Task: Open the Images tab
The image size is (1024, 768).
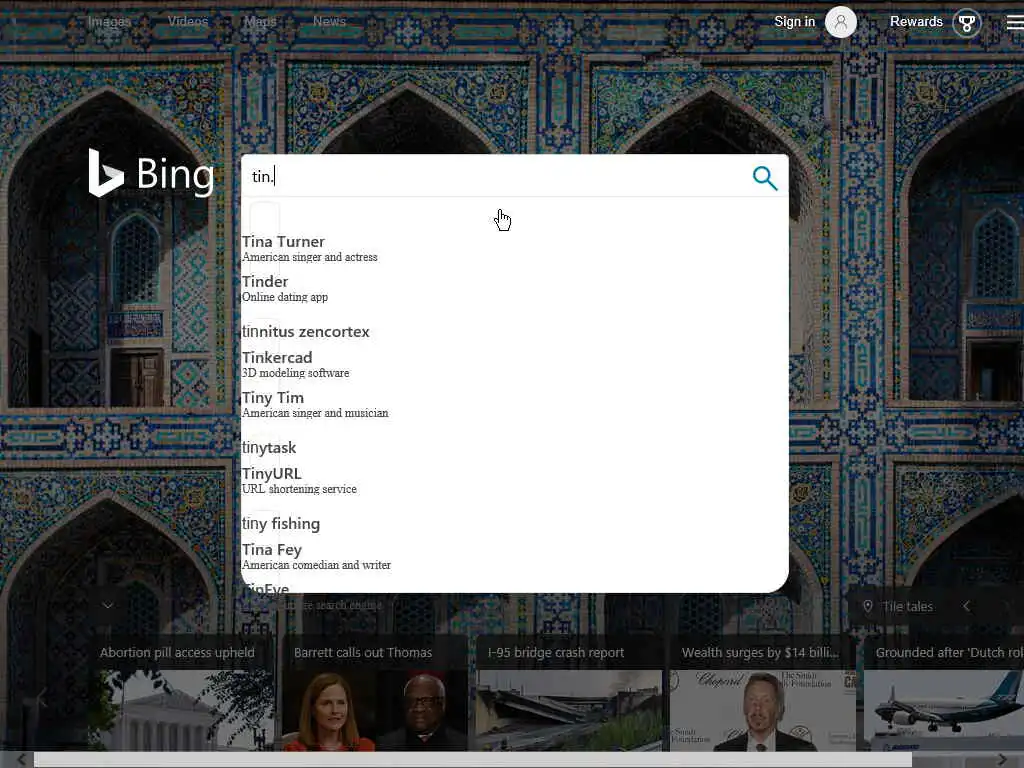Action: [109, 22]
